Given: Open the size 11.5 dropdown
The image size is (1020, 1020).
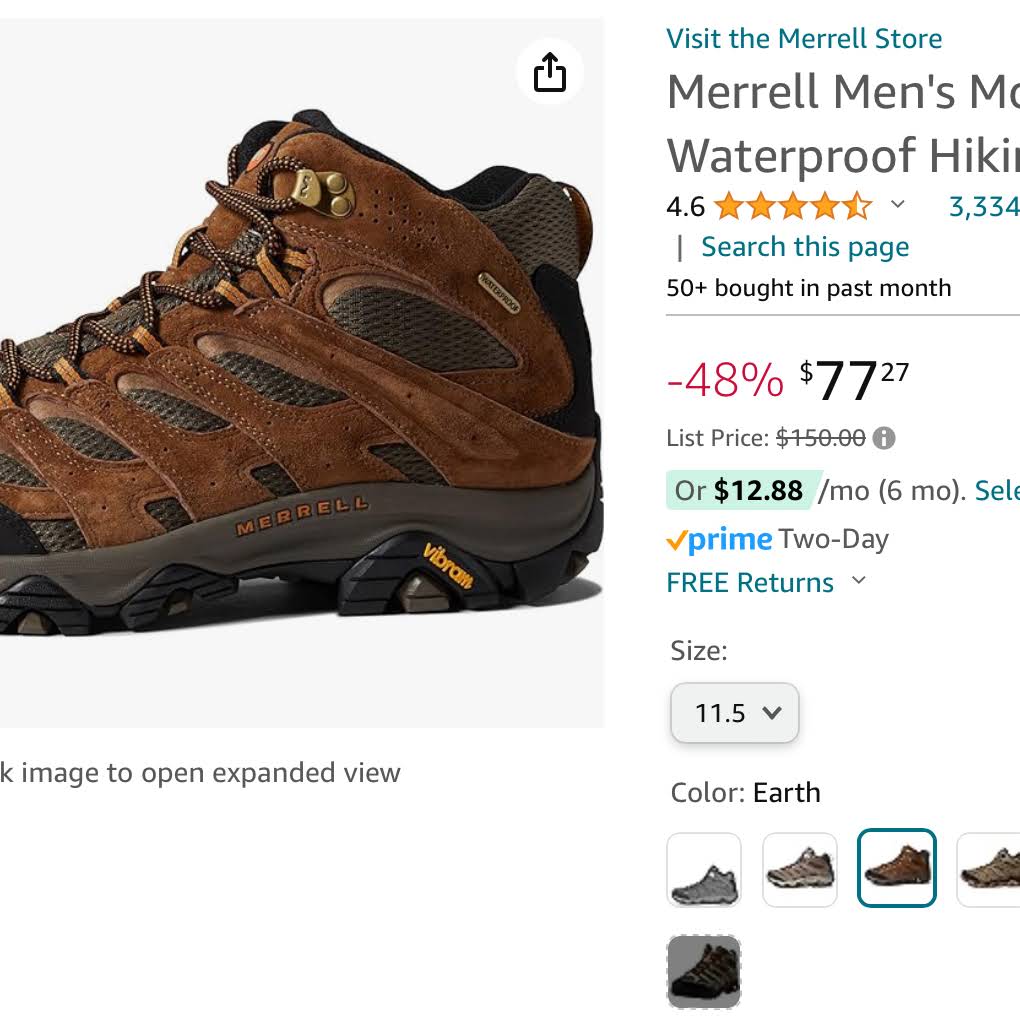Looking at the screenshot, I should [734, 712].
